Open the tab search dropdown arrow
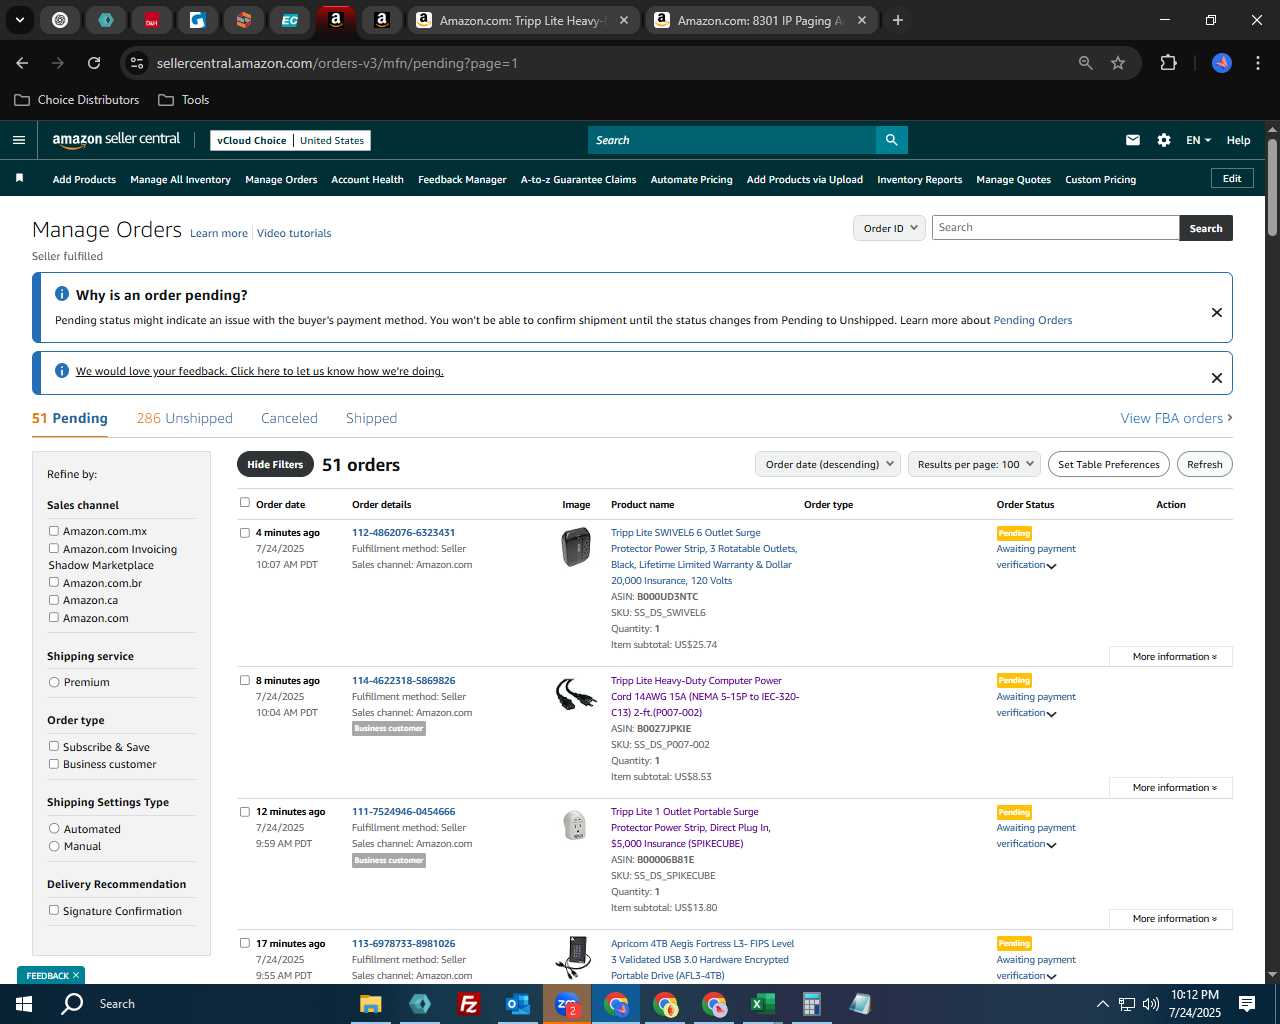Screen dimensions: 1280x1024 coord(19,20)
